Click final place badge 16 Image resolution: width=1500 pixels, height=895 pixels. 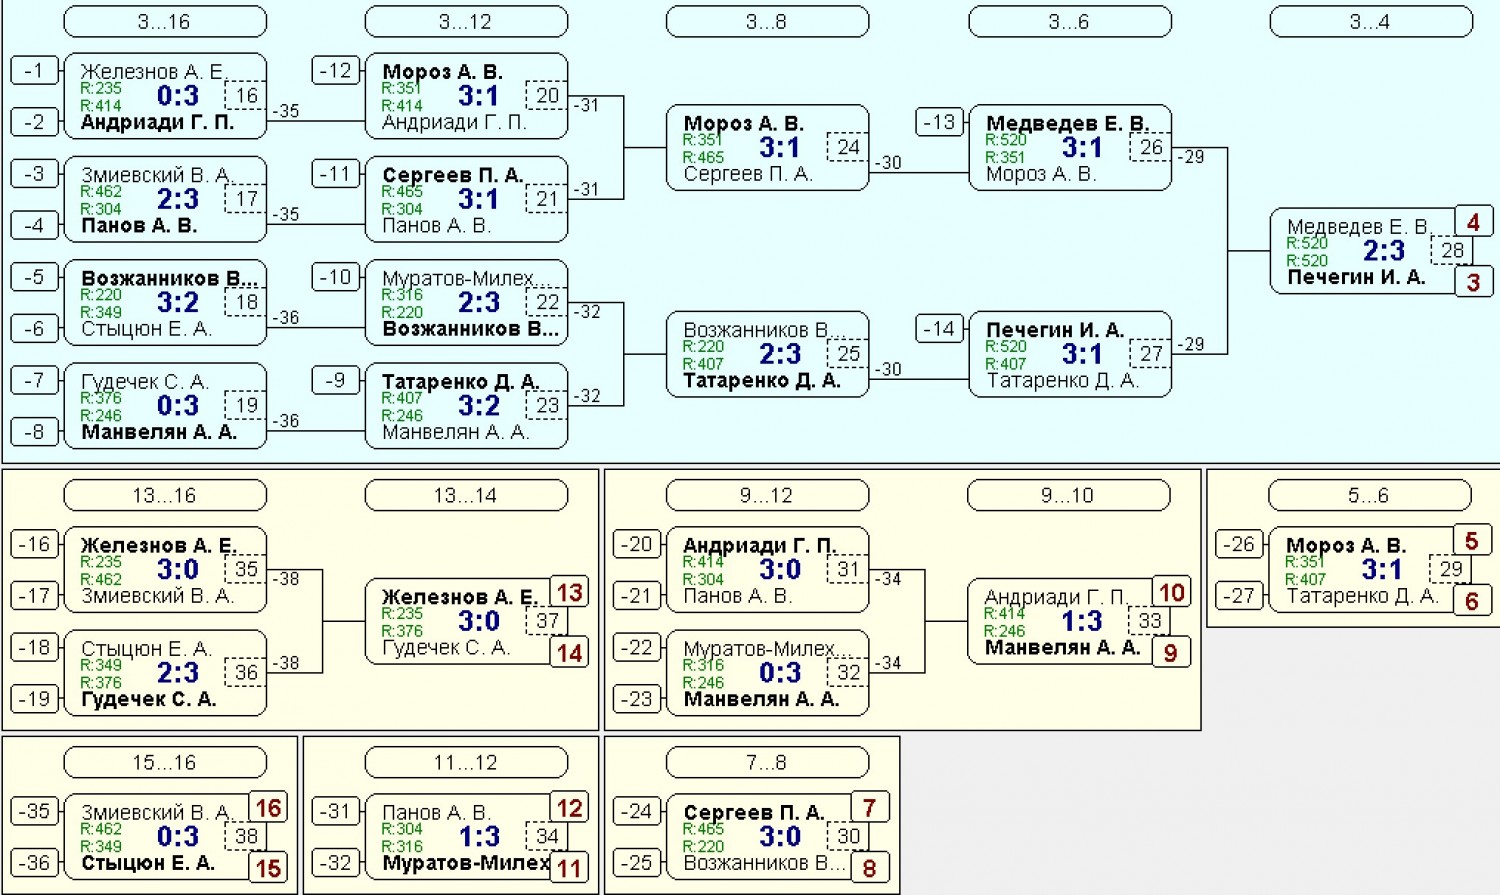pos(268,807)
